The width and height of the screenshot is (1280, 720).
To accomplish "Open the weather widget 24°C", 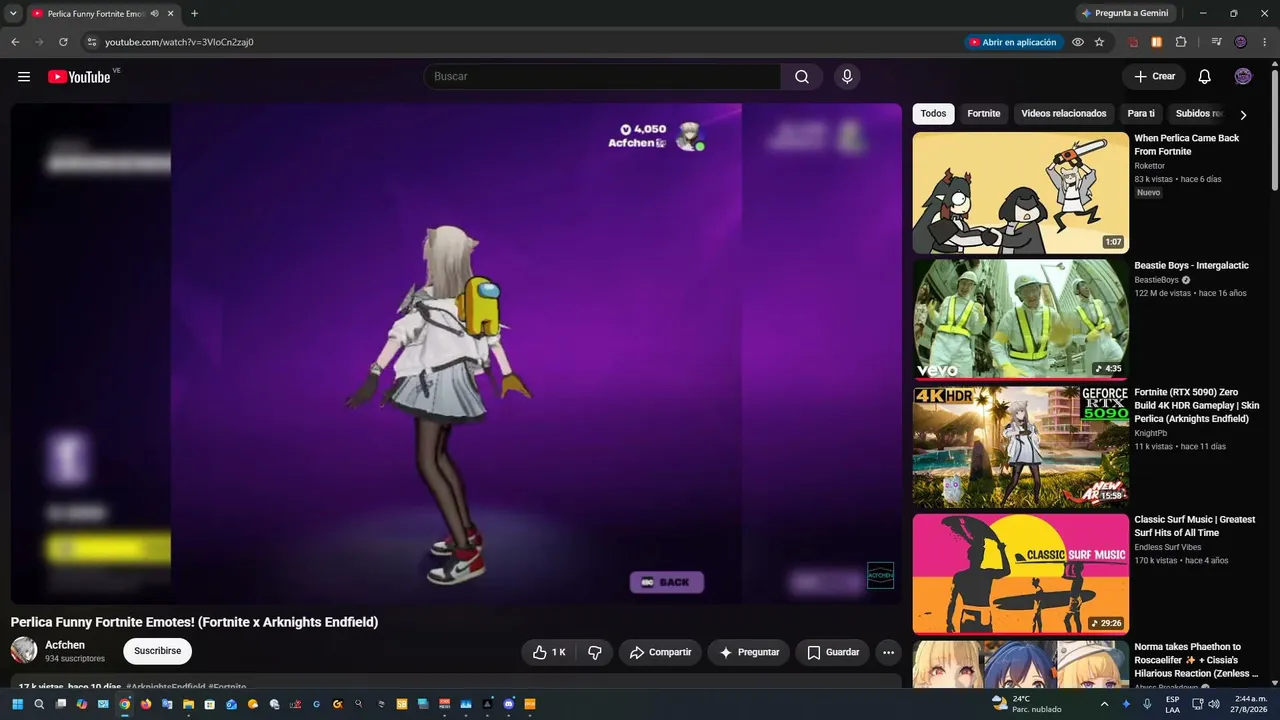I will click(1027, 704).
